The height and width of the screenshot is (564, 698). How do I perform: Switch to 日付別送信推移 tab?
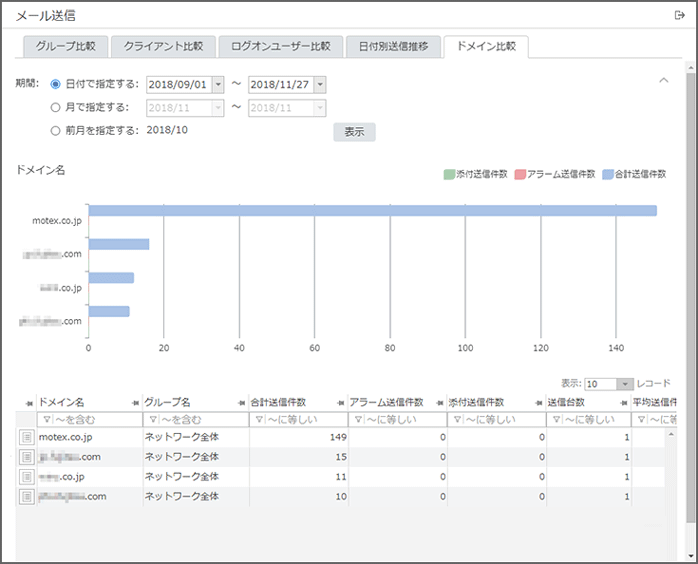[394, 46]
